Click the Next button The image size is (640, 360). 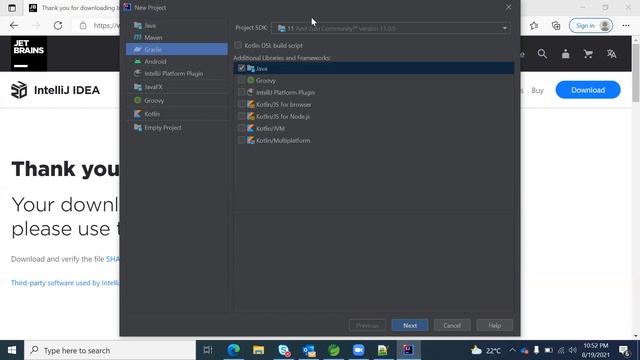(410, 325)
